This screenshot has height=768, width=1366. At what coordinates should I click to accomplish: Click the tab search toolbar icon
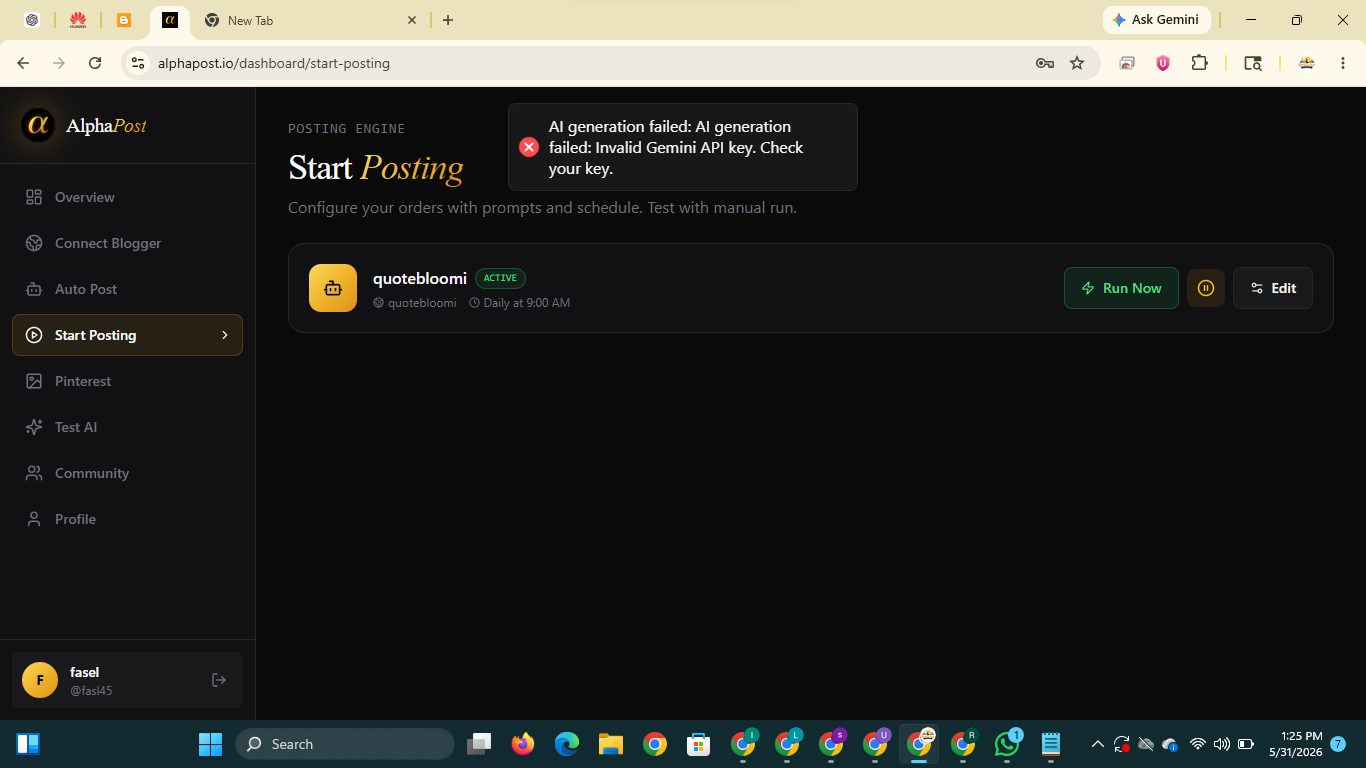click(x=1253, y=63)
